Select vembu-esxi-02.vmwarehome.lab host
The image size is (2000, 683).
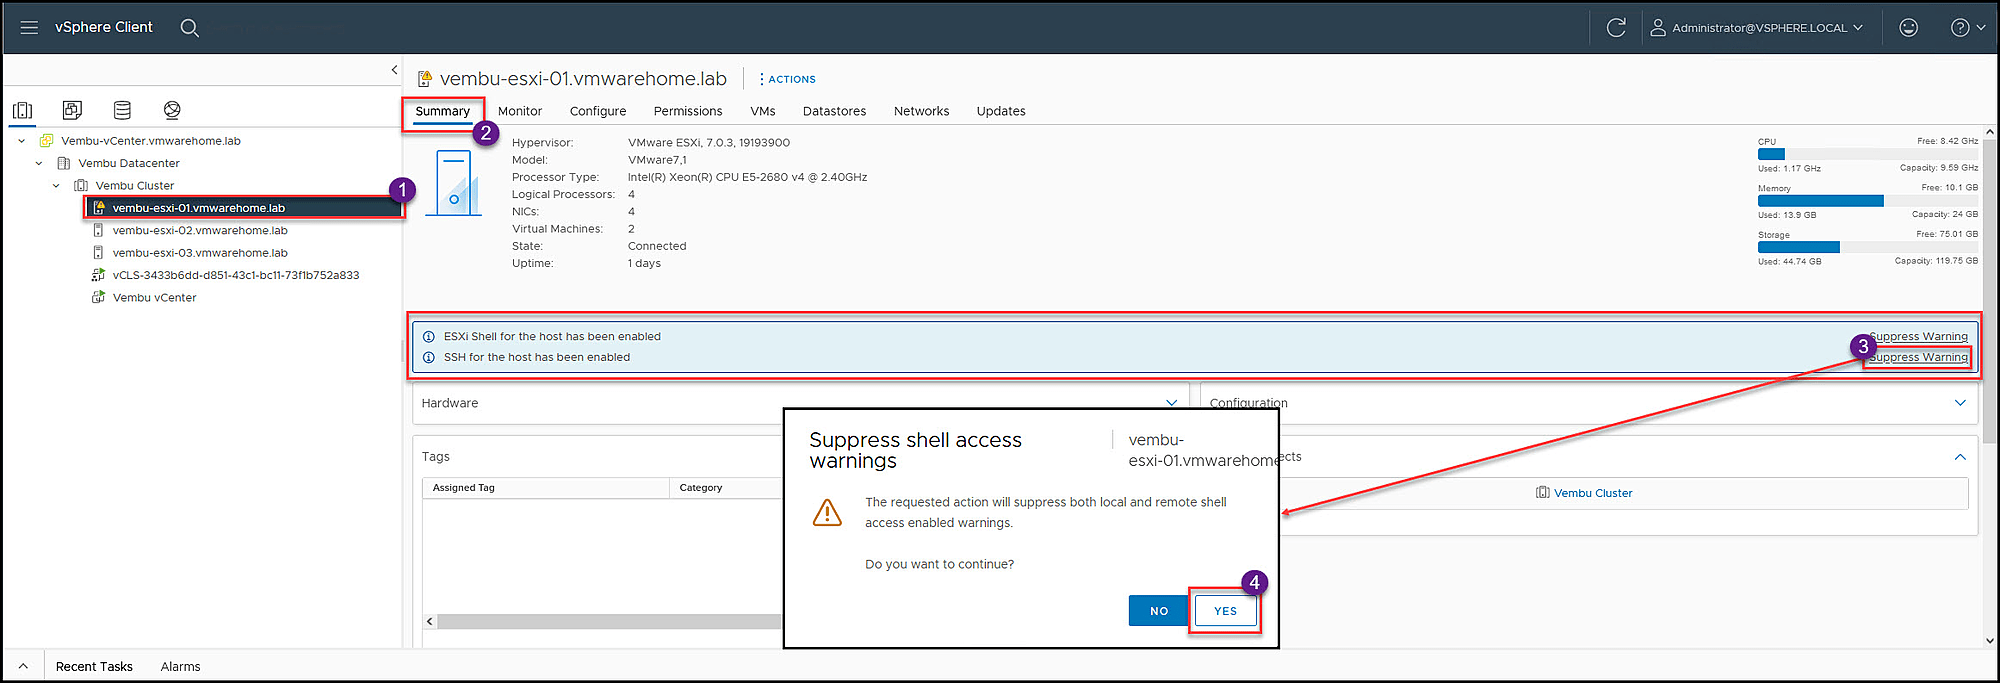tap(200, 231)
